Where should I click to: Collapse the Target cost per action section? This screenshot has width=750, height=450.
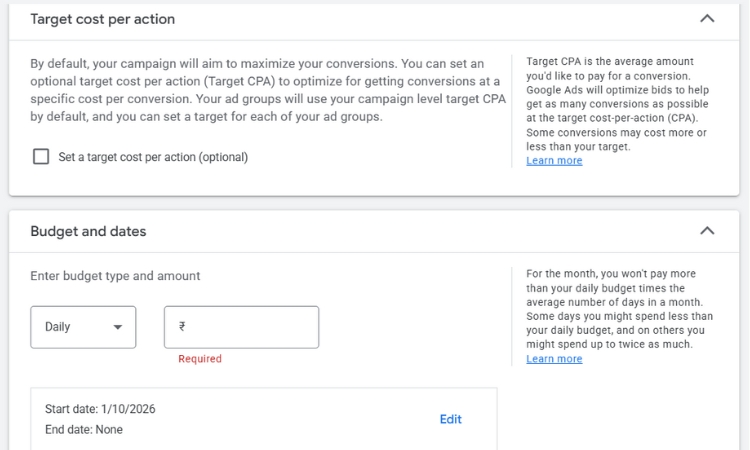(707, 19)
